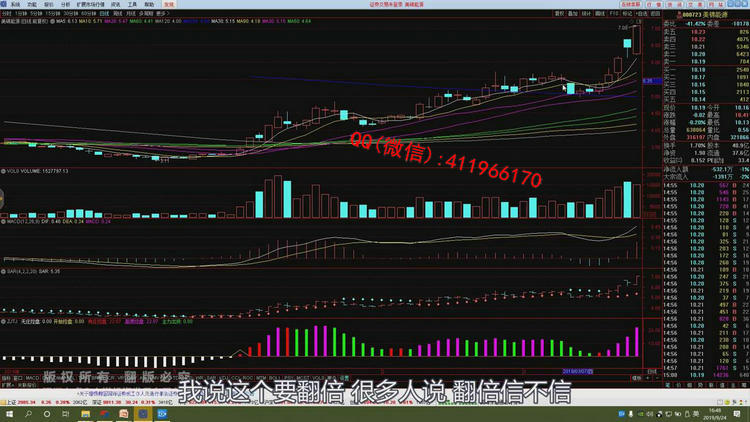Select the MACD indicator tab at bottom
The width and height of the screenshot is (750, 422).
(32, 378)
